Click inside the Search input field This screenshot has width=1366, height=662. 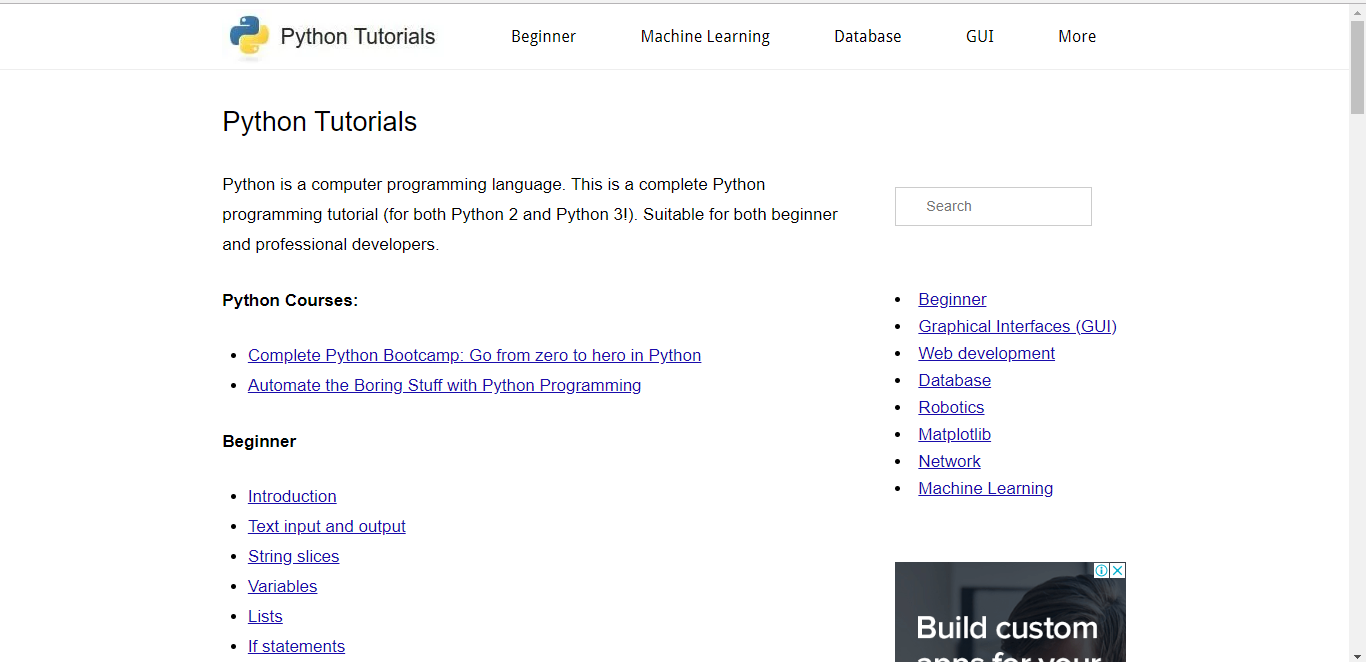pyautogui.click(x=993, y=206)
